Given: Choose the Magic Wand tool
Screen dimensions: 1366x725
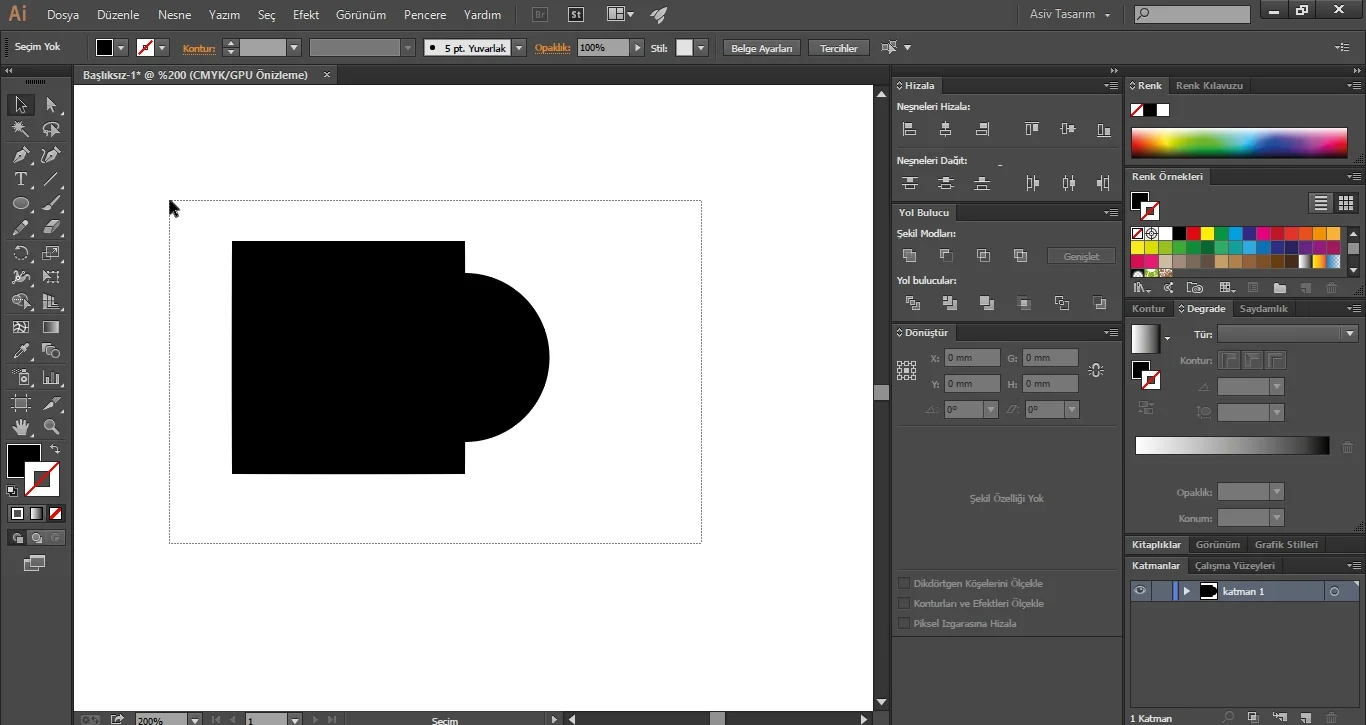Looking at the screenshot, I should pos(20,130).
